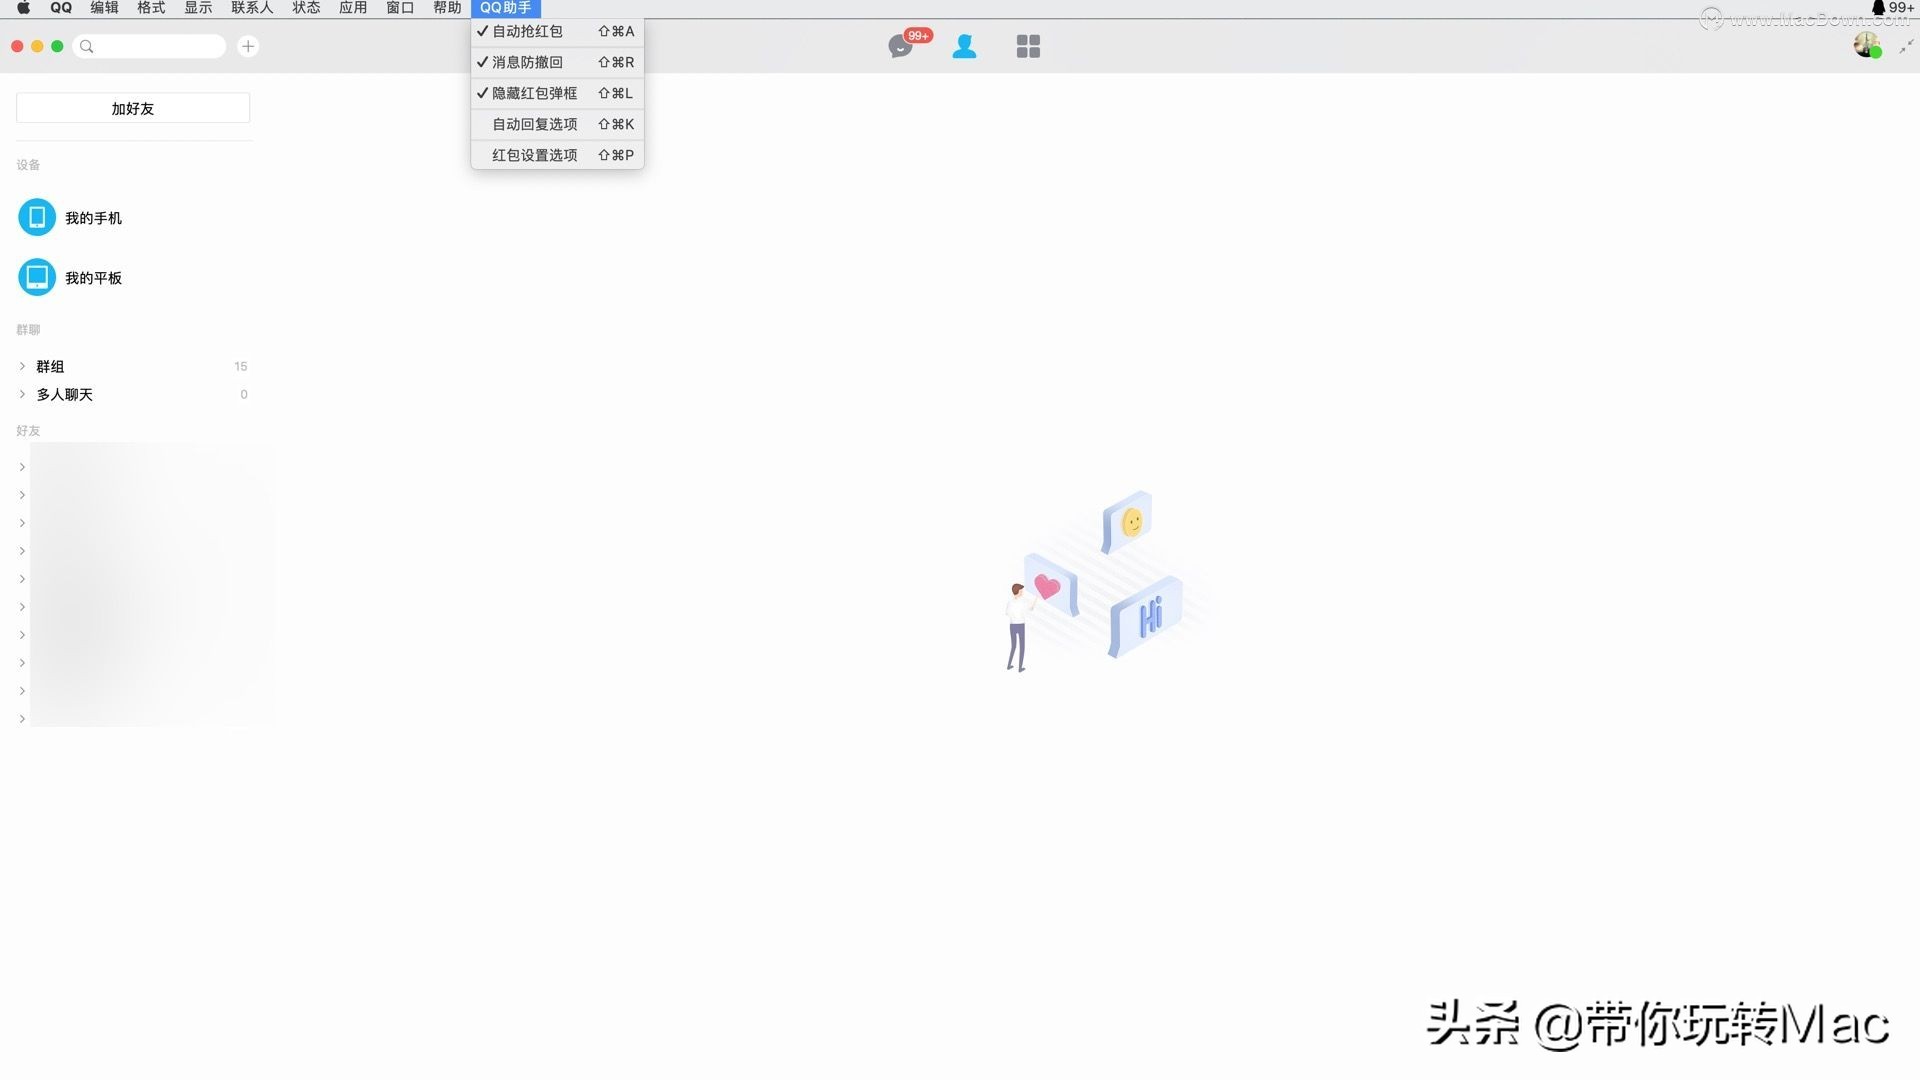Toggle 消息防撤回 checkmark option
1920x1080 pixels.
(527, 62)
